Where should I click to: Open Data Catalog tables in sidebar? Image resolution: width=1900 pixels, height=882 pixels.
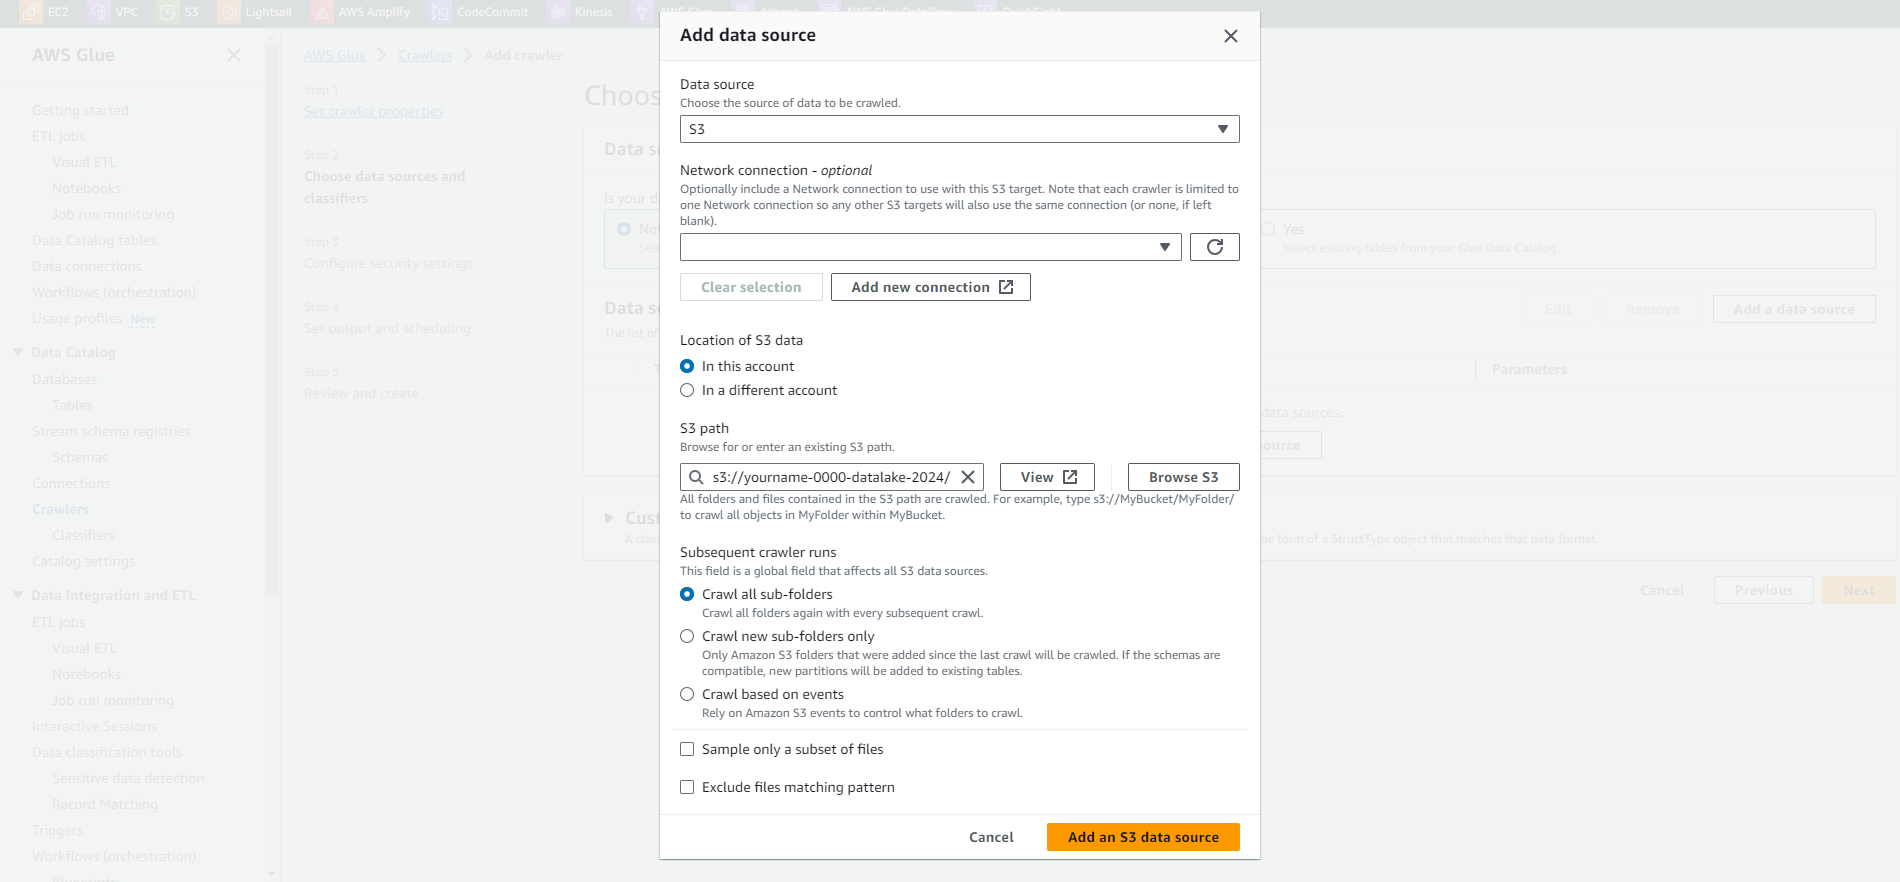pyautogui.click(x=94, y=240)
